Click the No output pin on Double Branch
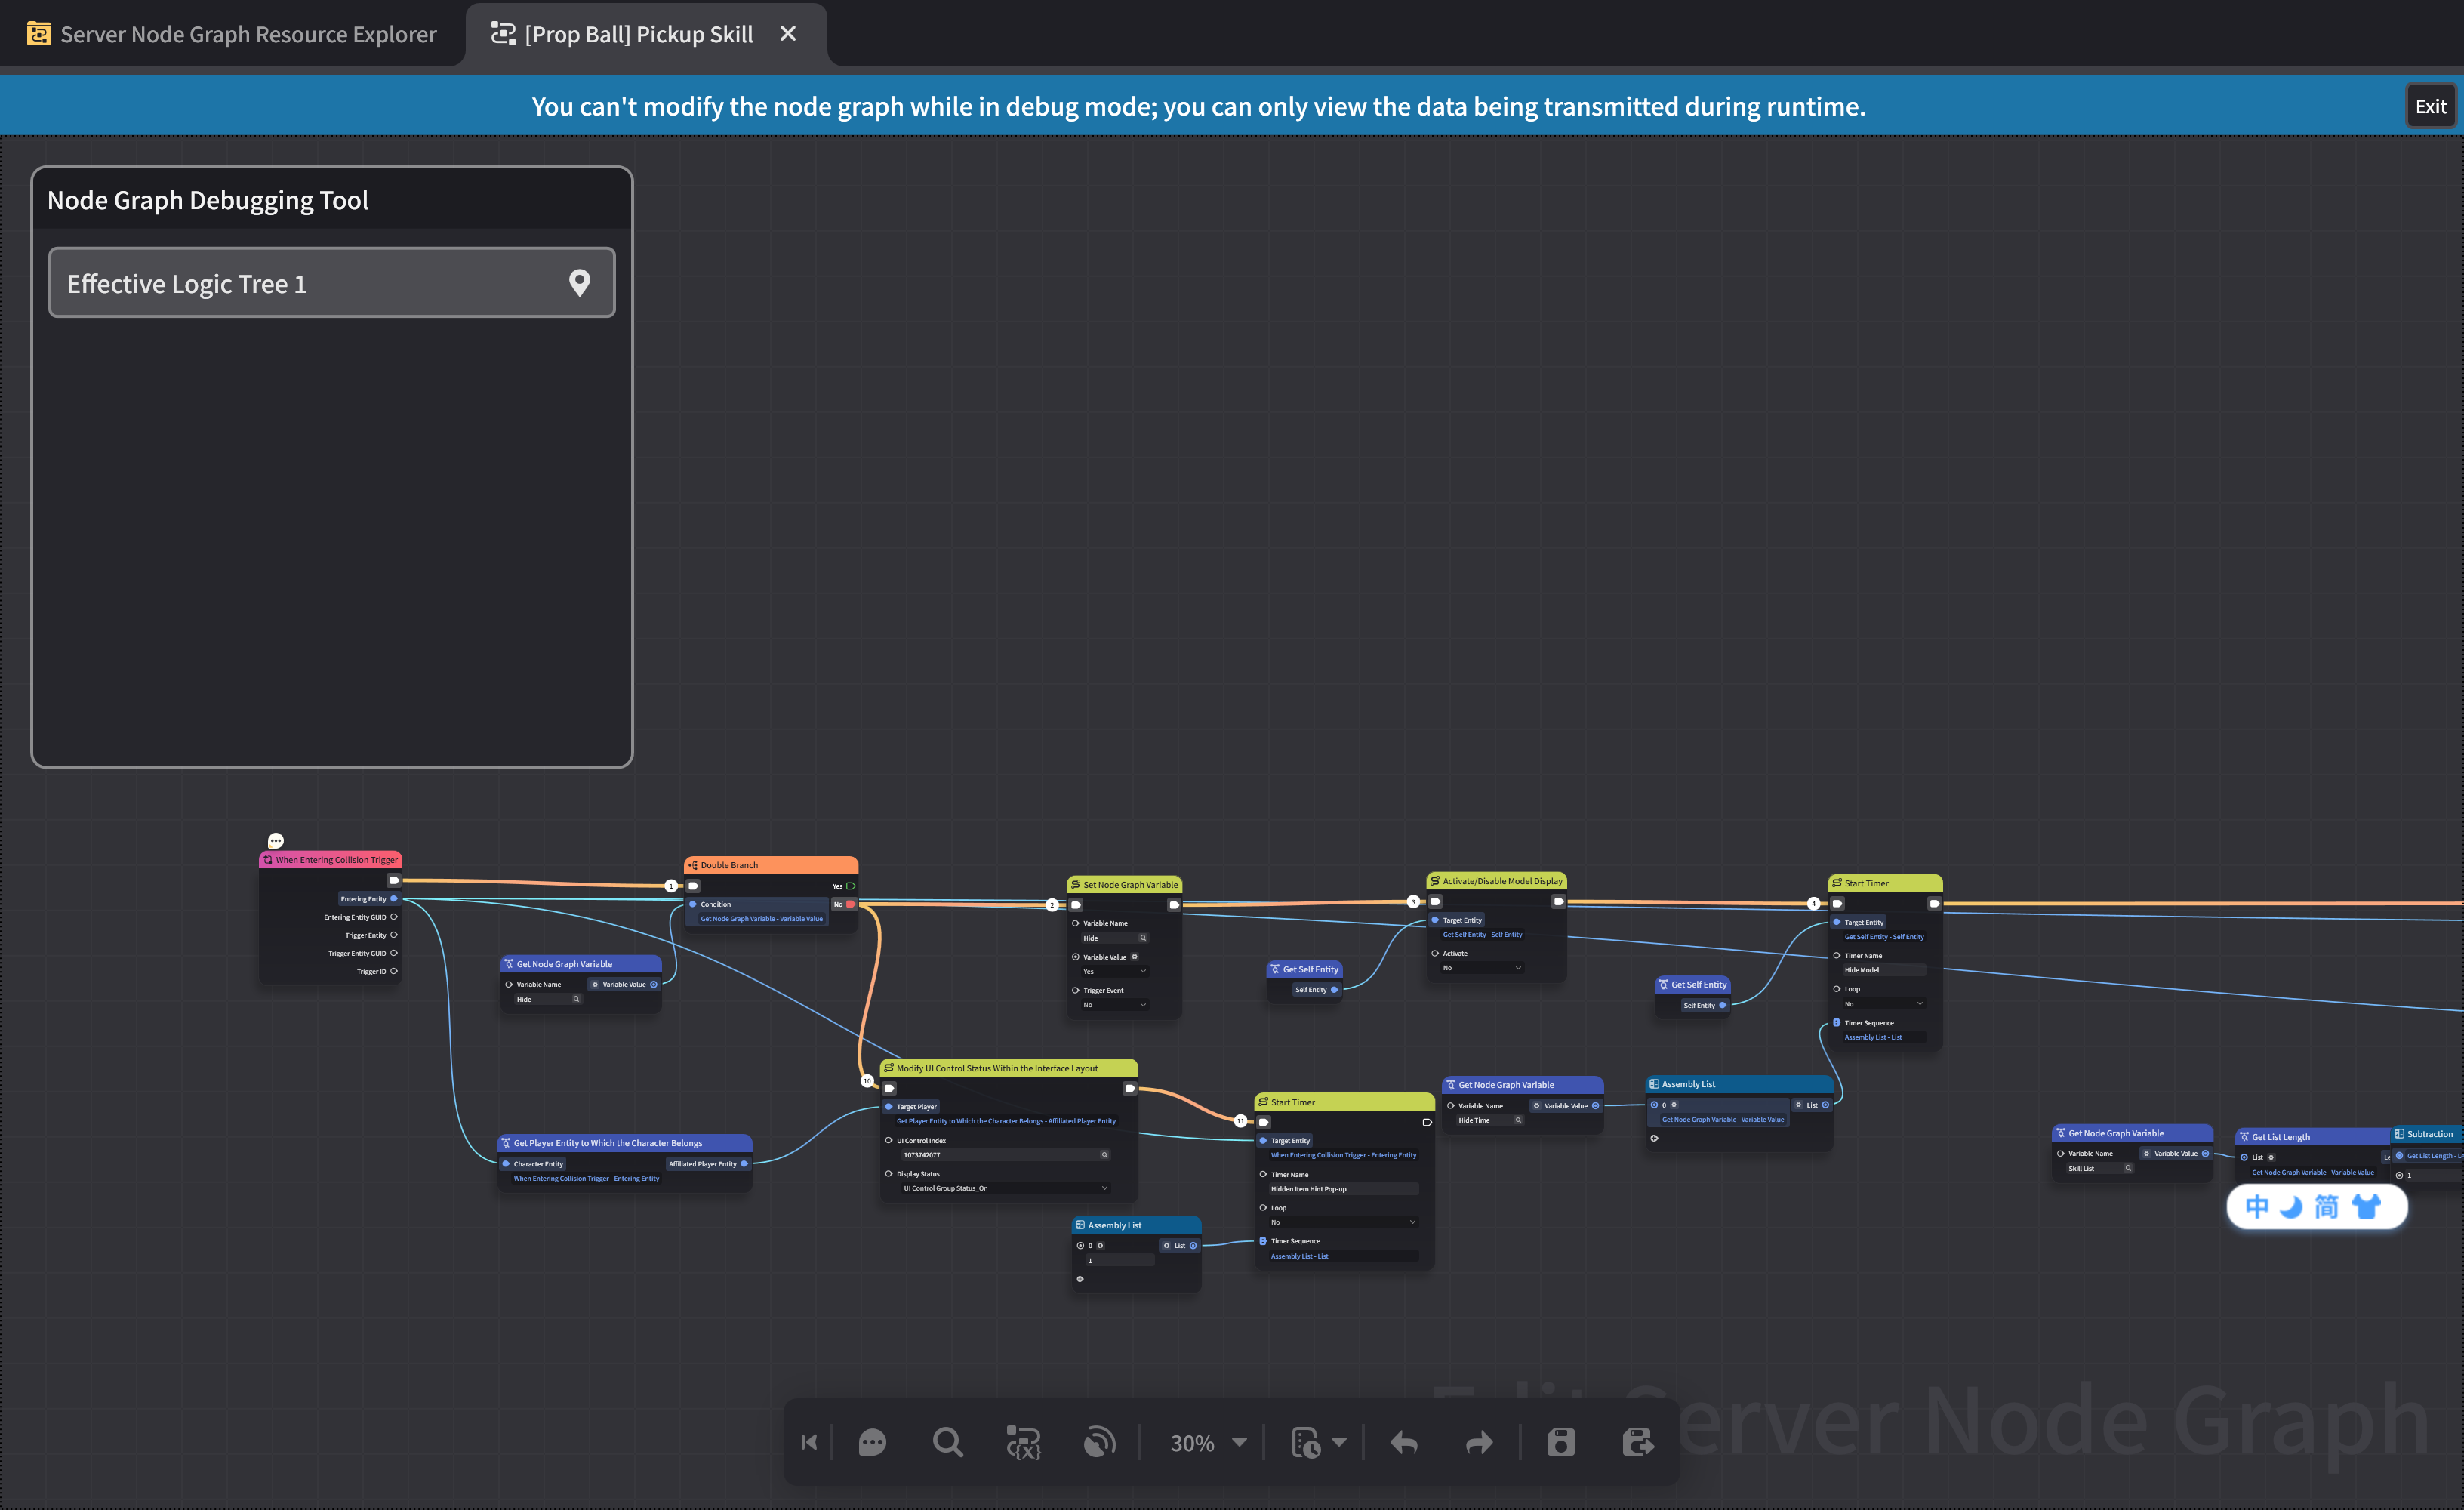The image size is (2464, 1510). point(851,904)
